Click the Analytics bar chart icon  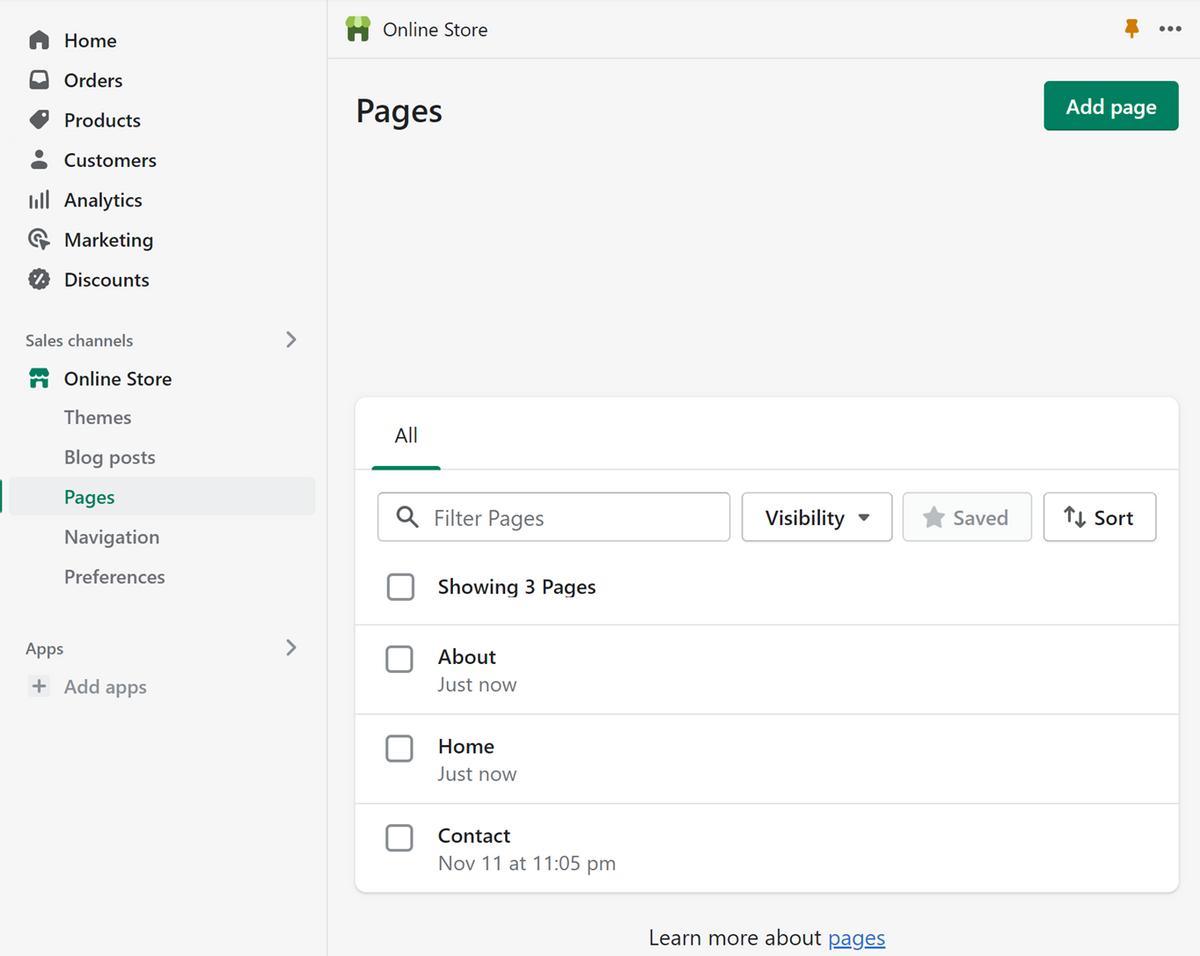(39, 200)
